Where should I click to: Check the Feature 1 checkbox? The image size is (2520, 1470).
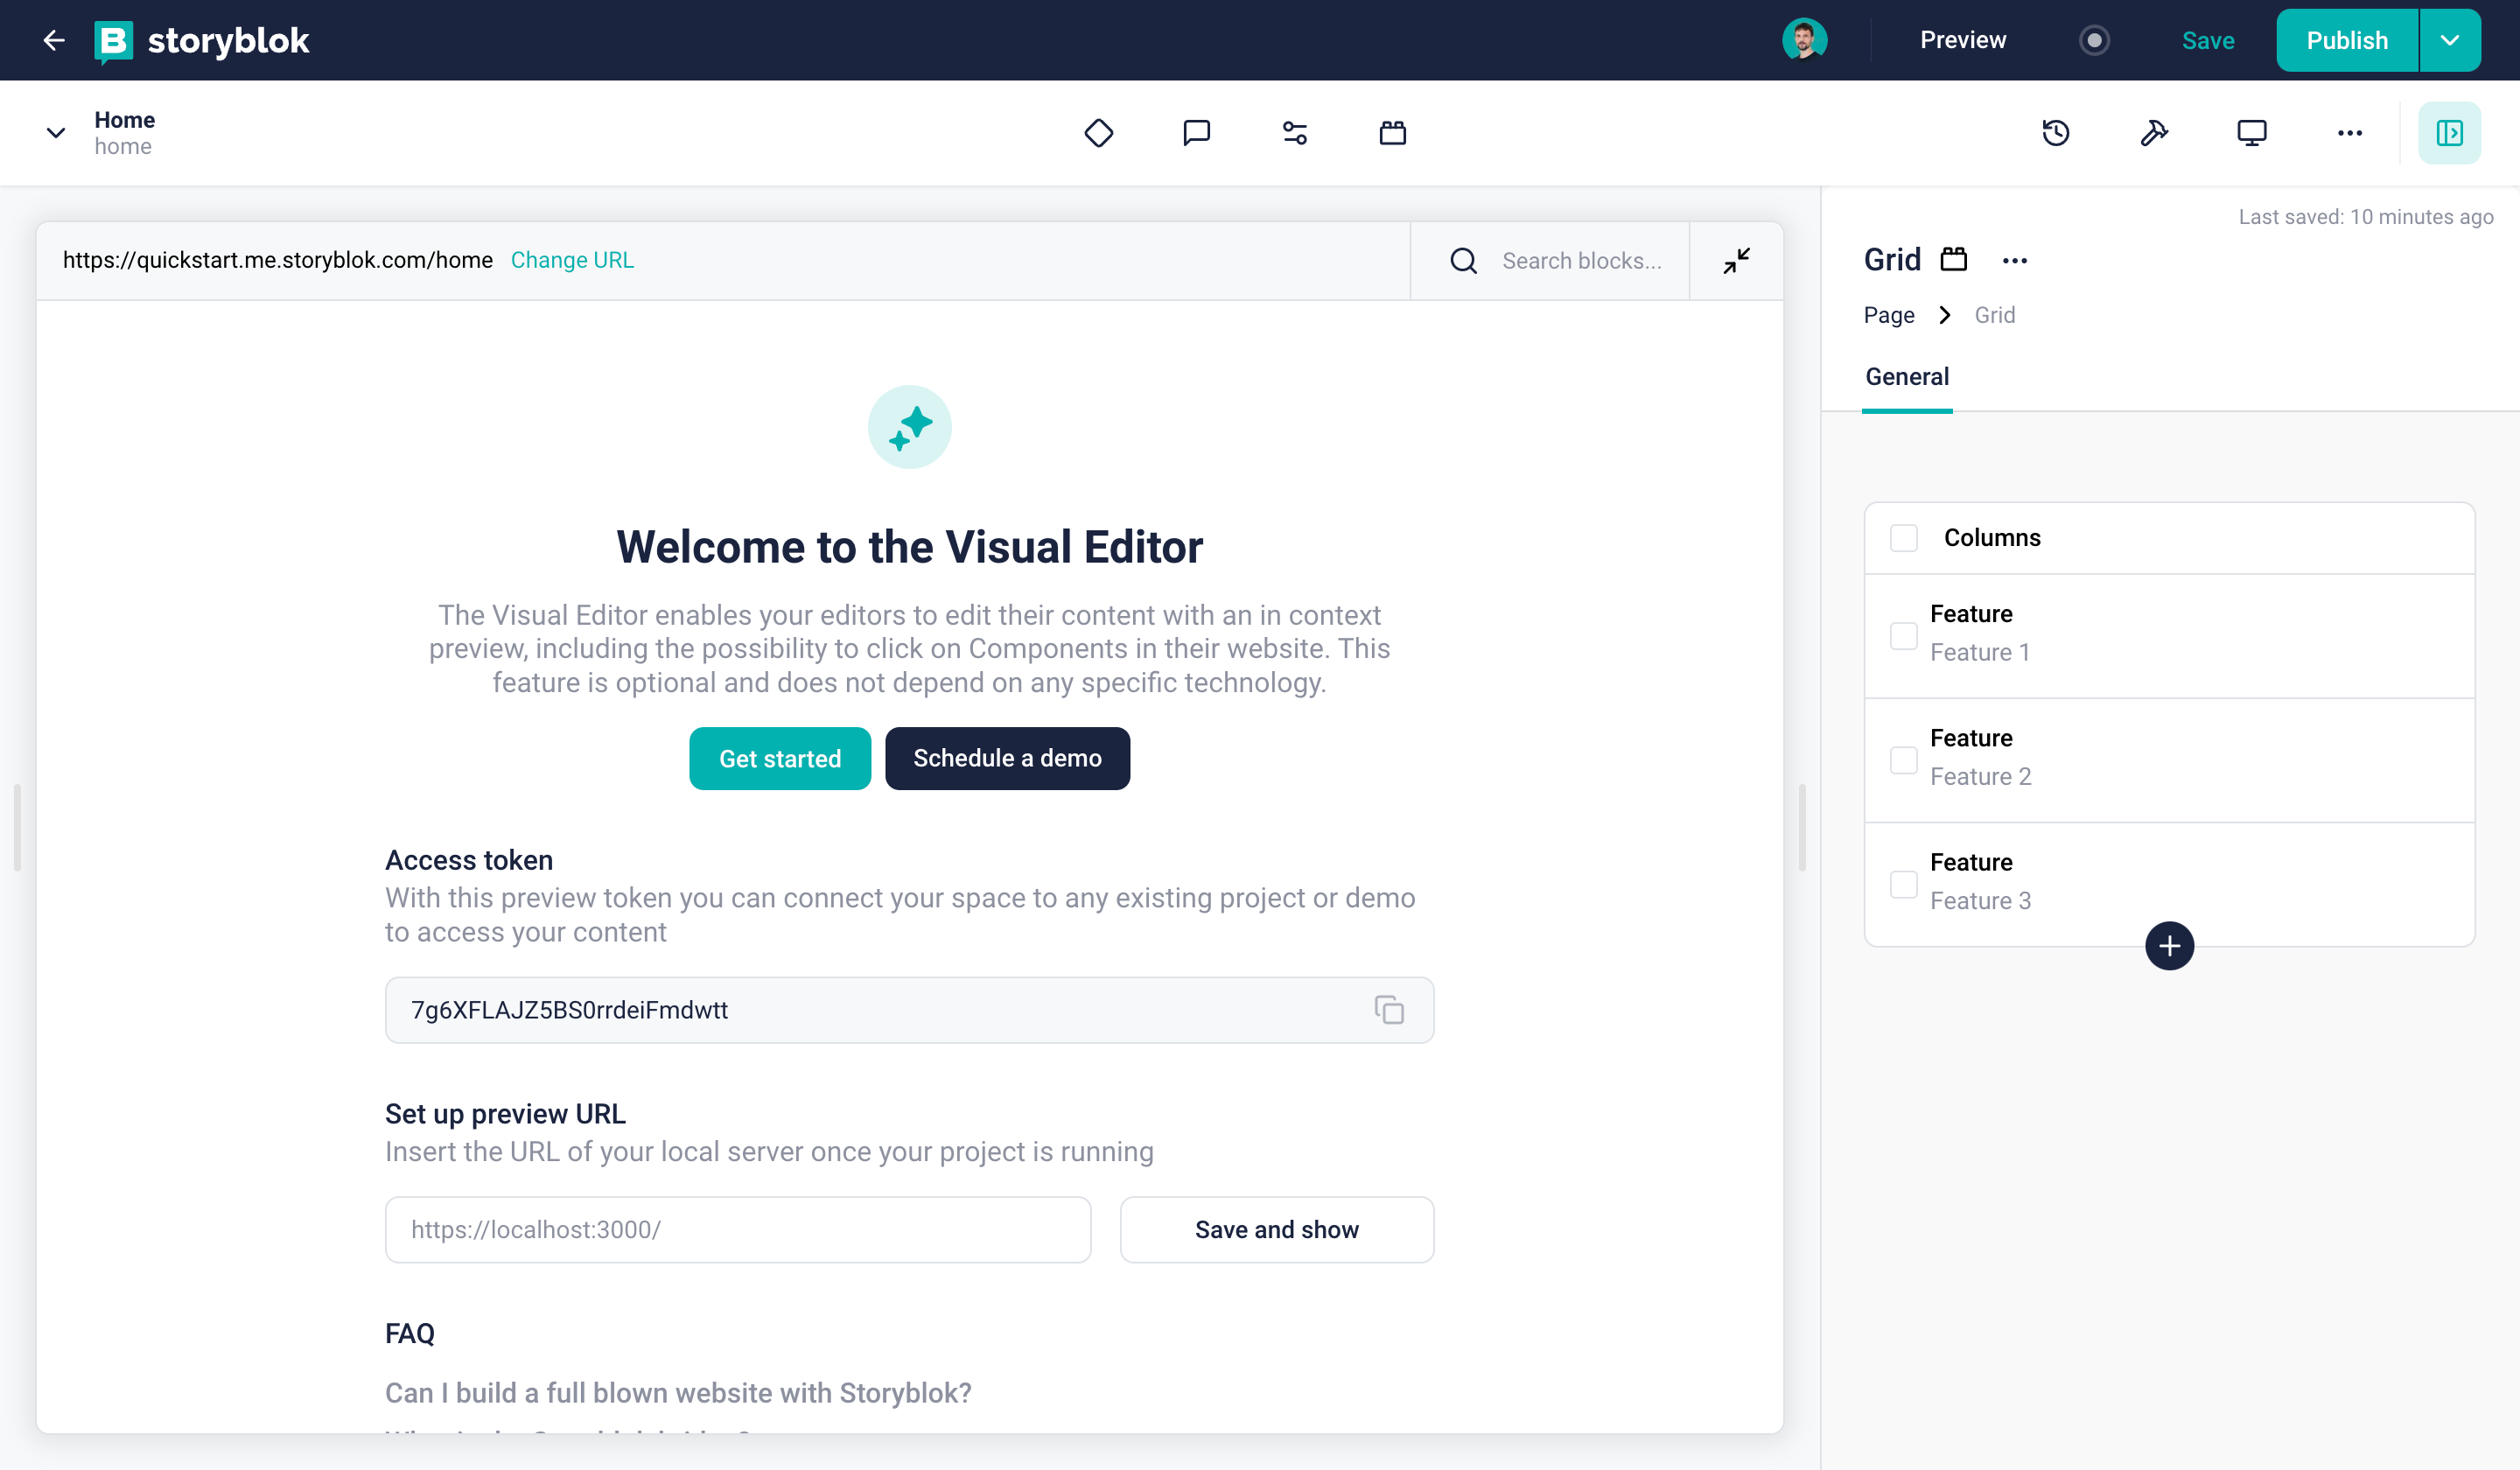pos(1903,636)
